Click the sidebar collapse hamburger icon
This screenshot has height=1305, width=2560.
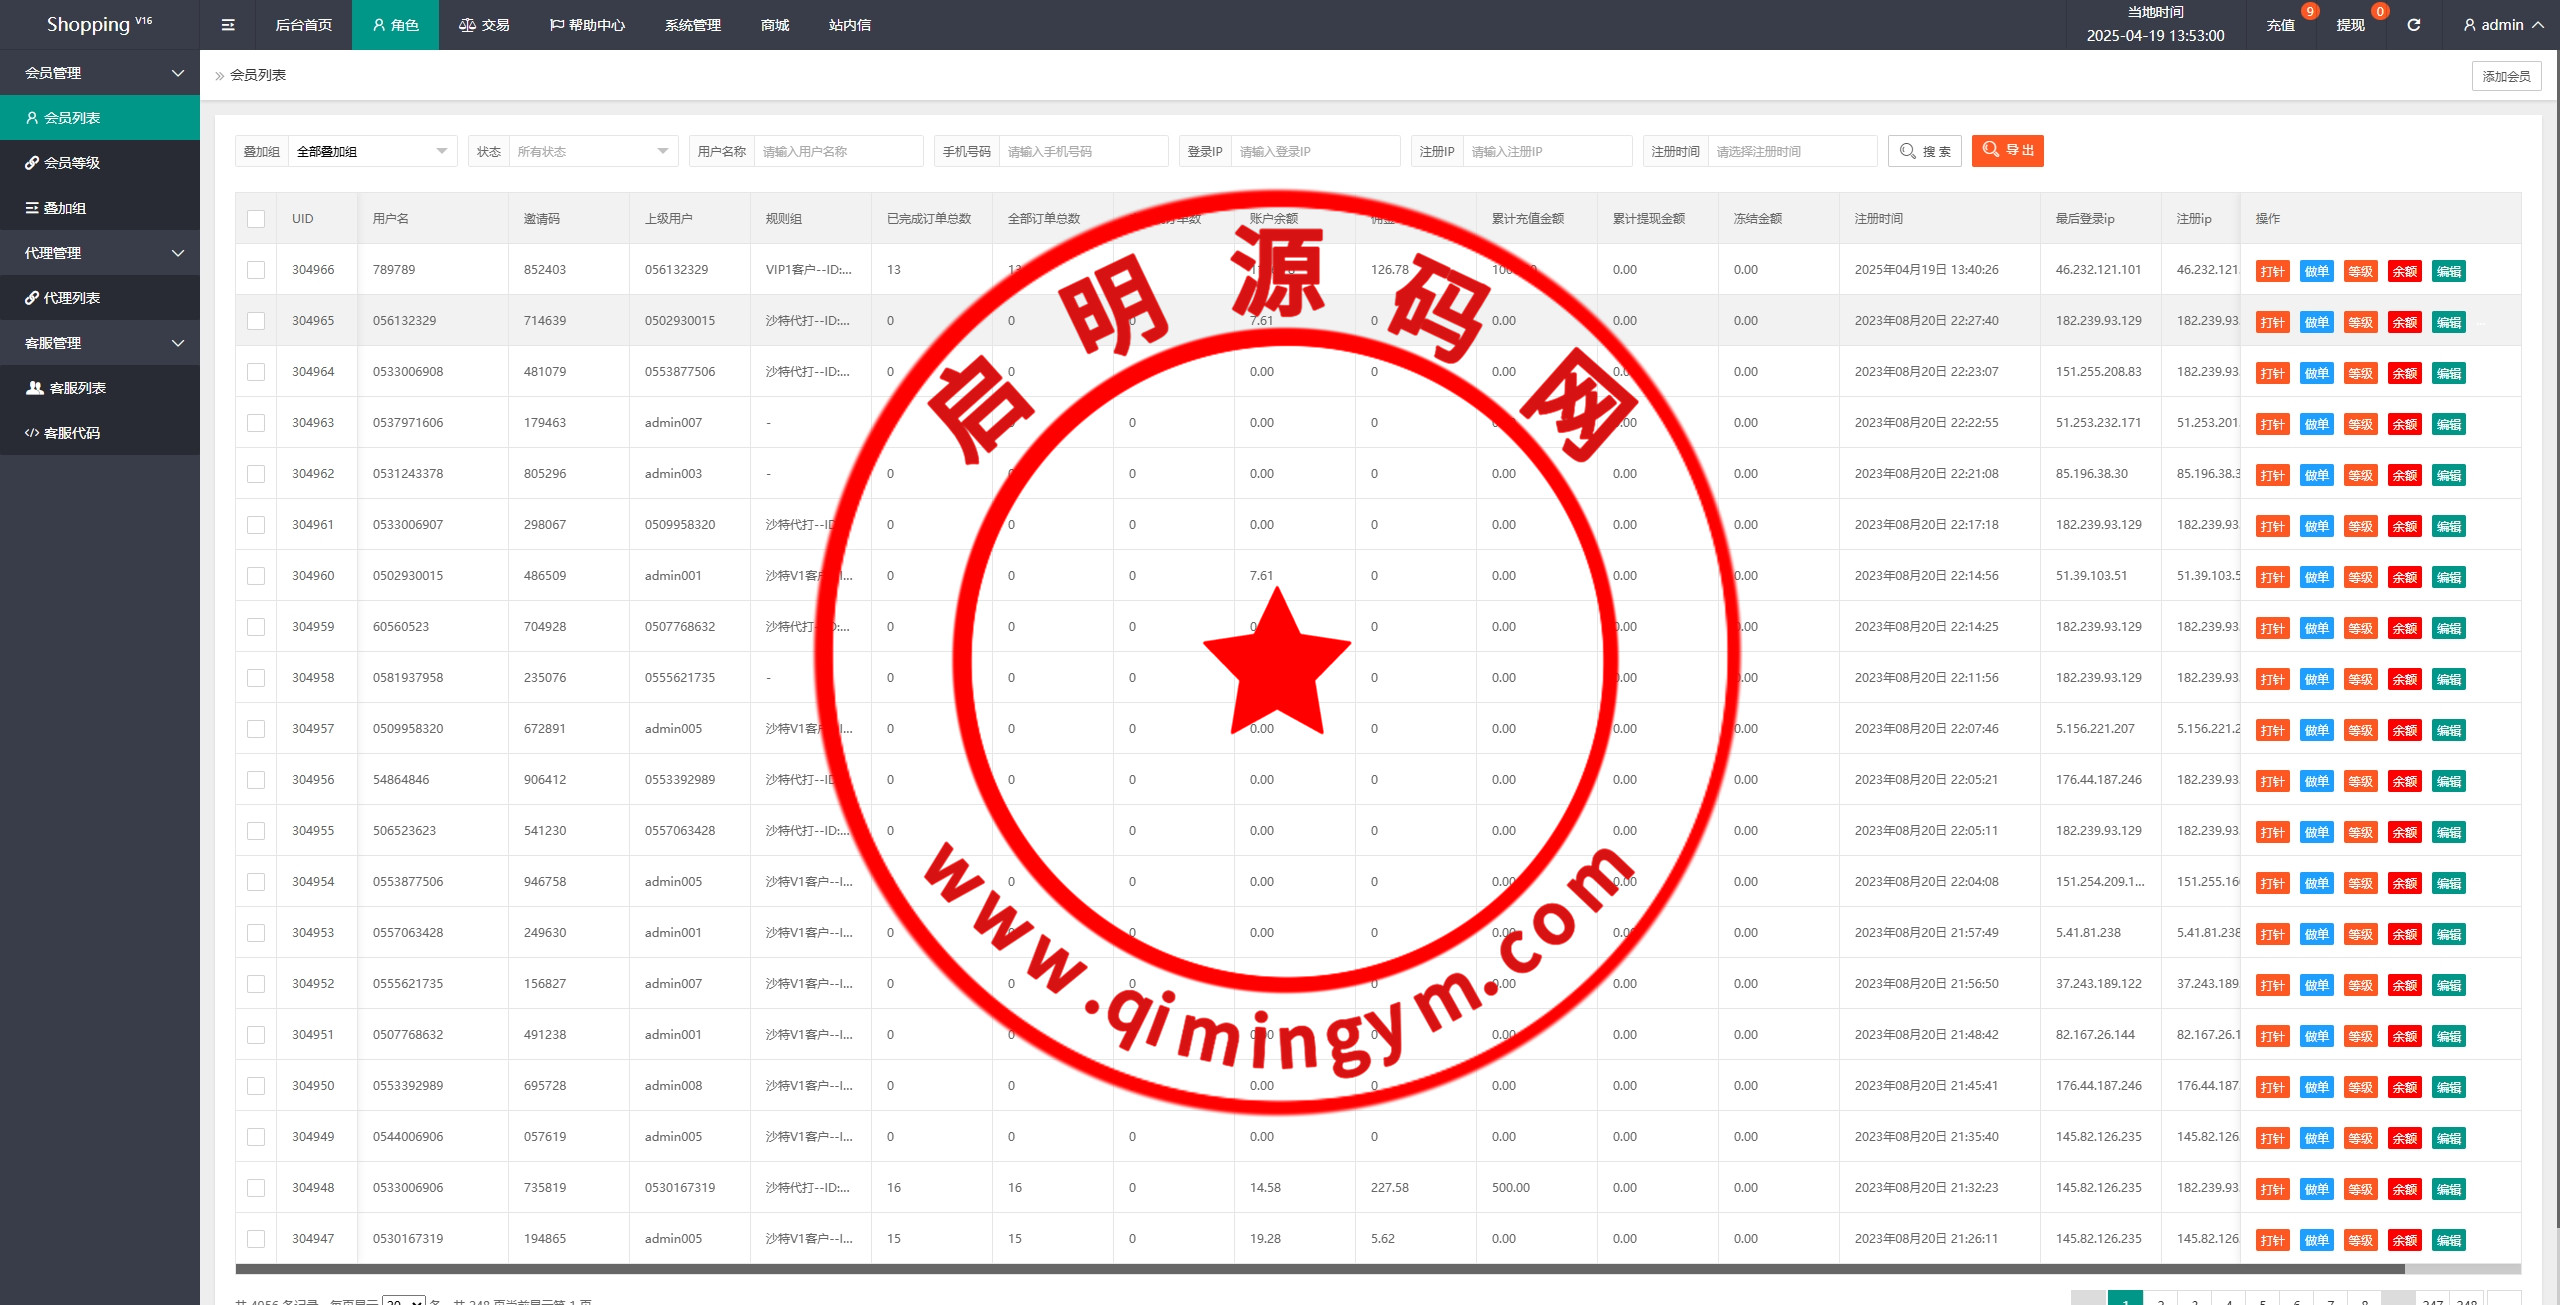pyautogui.click(x=228, y=25)
